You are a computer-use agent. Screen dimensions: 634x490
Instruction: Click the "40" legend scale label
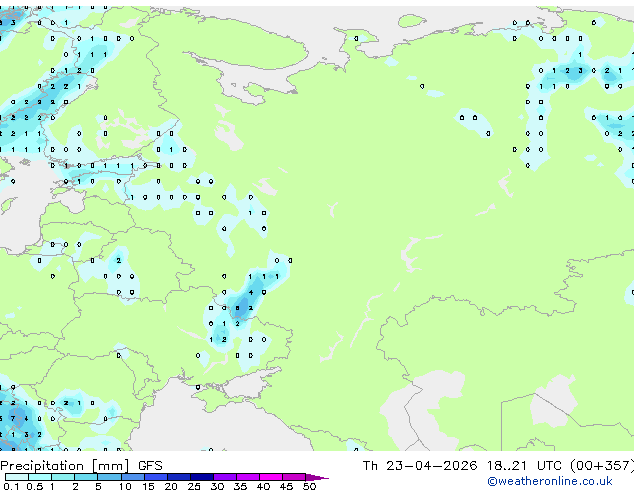264,486
